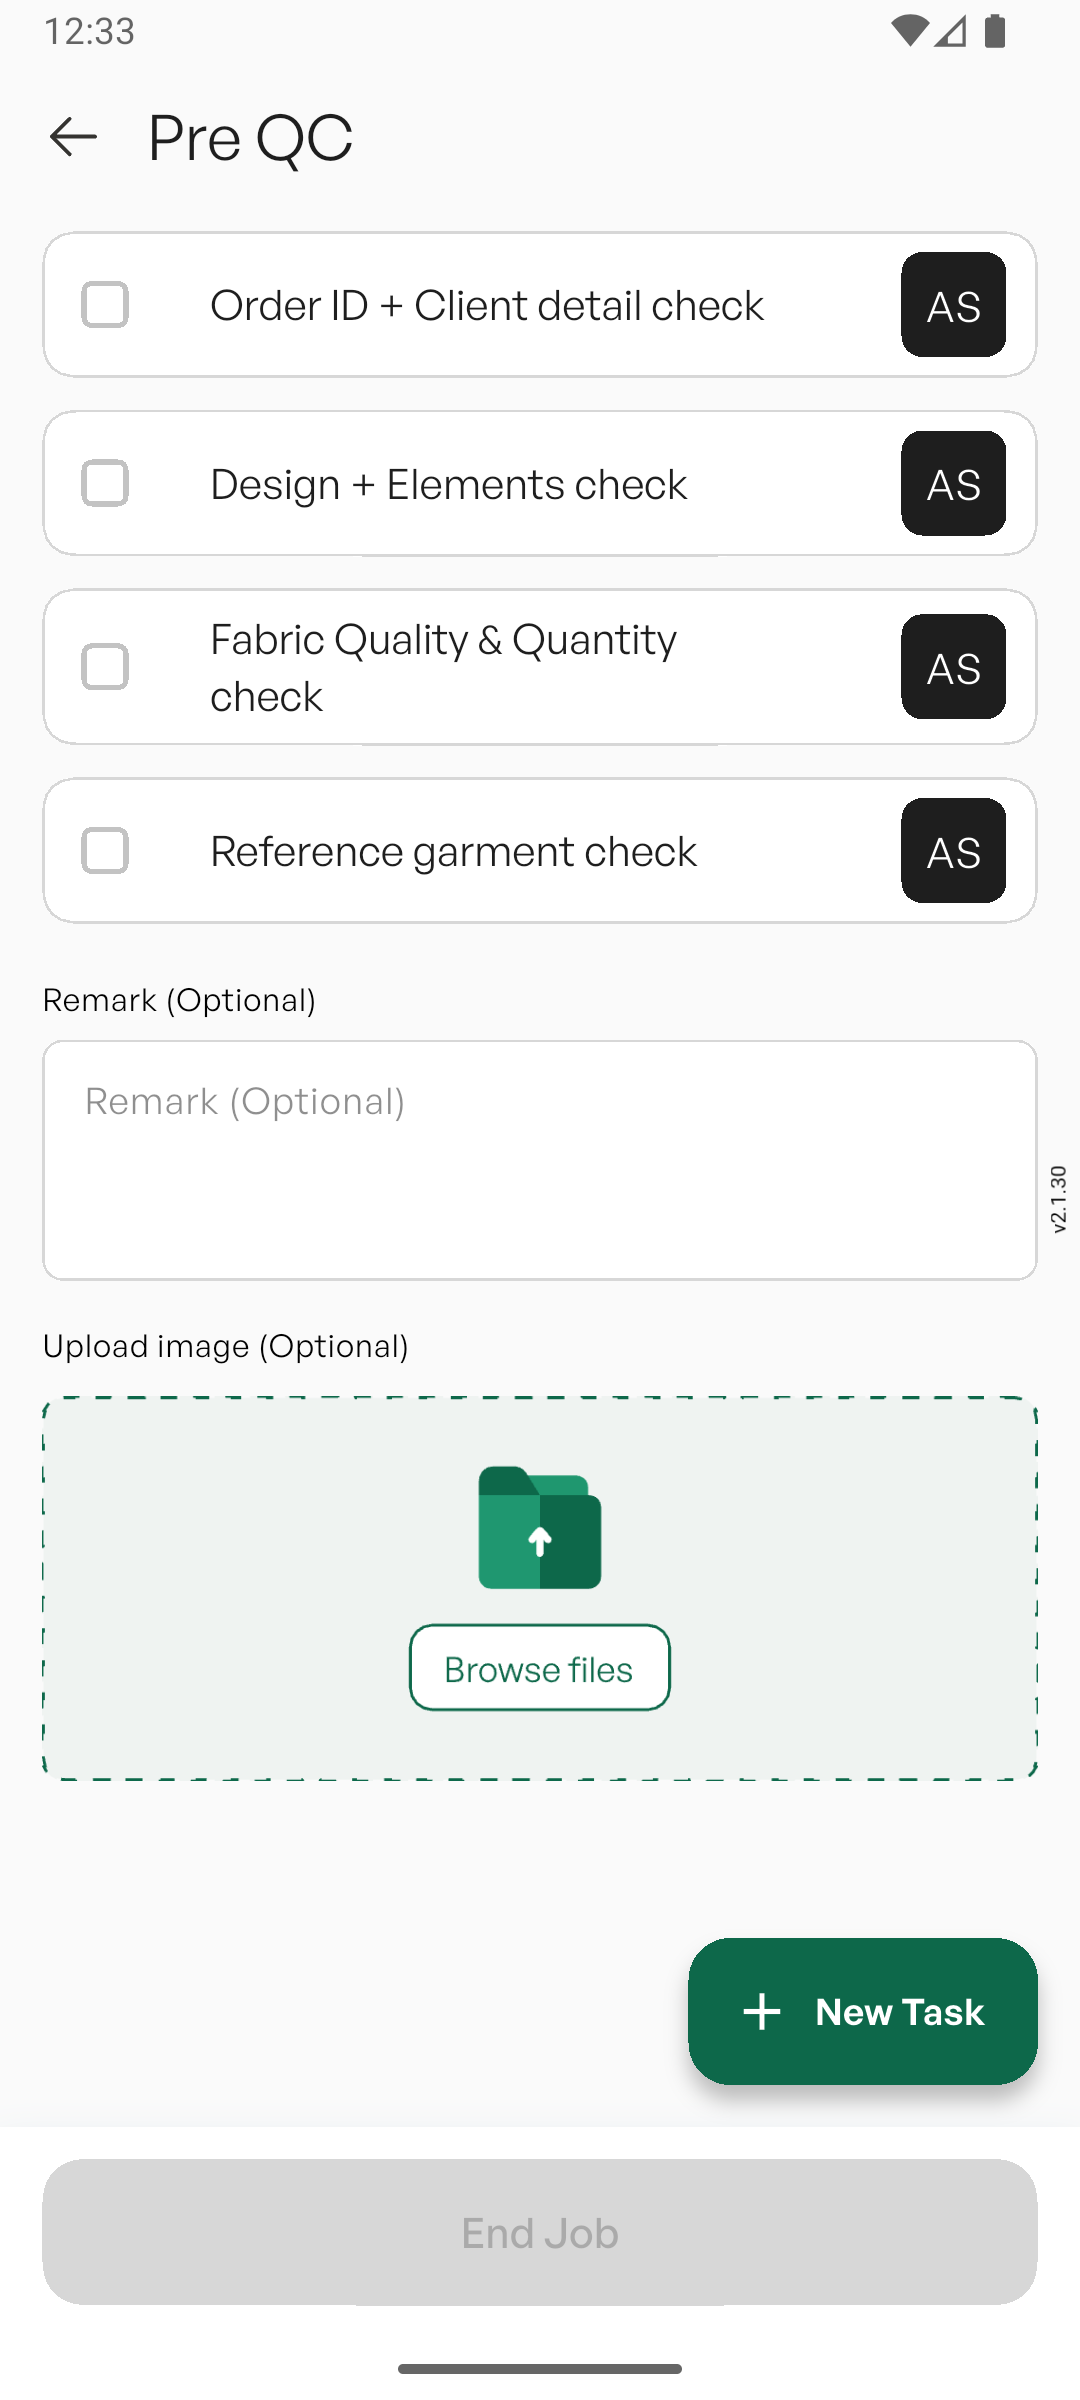Tap the green folder upload icon
Viewport: 1080px width, 2400px height.
click(540, 1527)
